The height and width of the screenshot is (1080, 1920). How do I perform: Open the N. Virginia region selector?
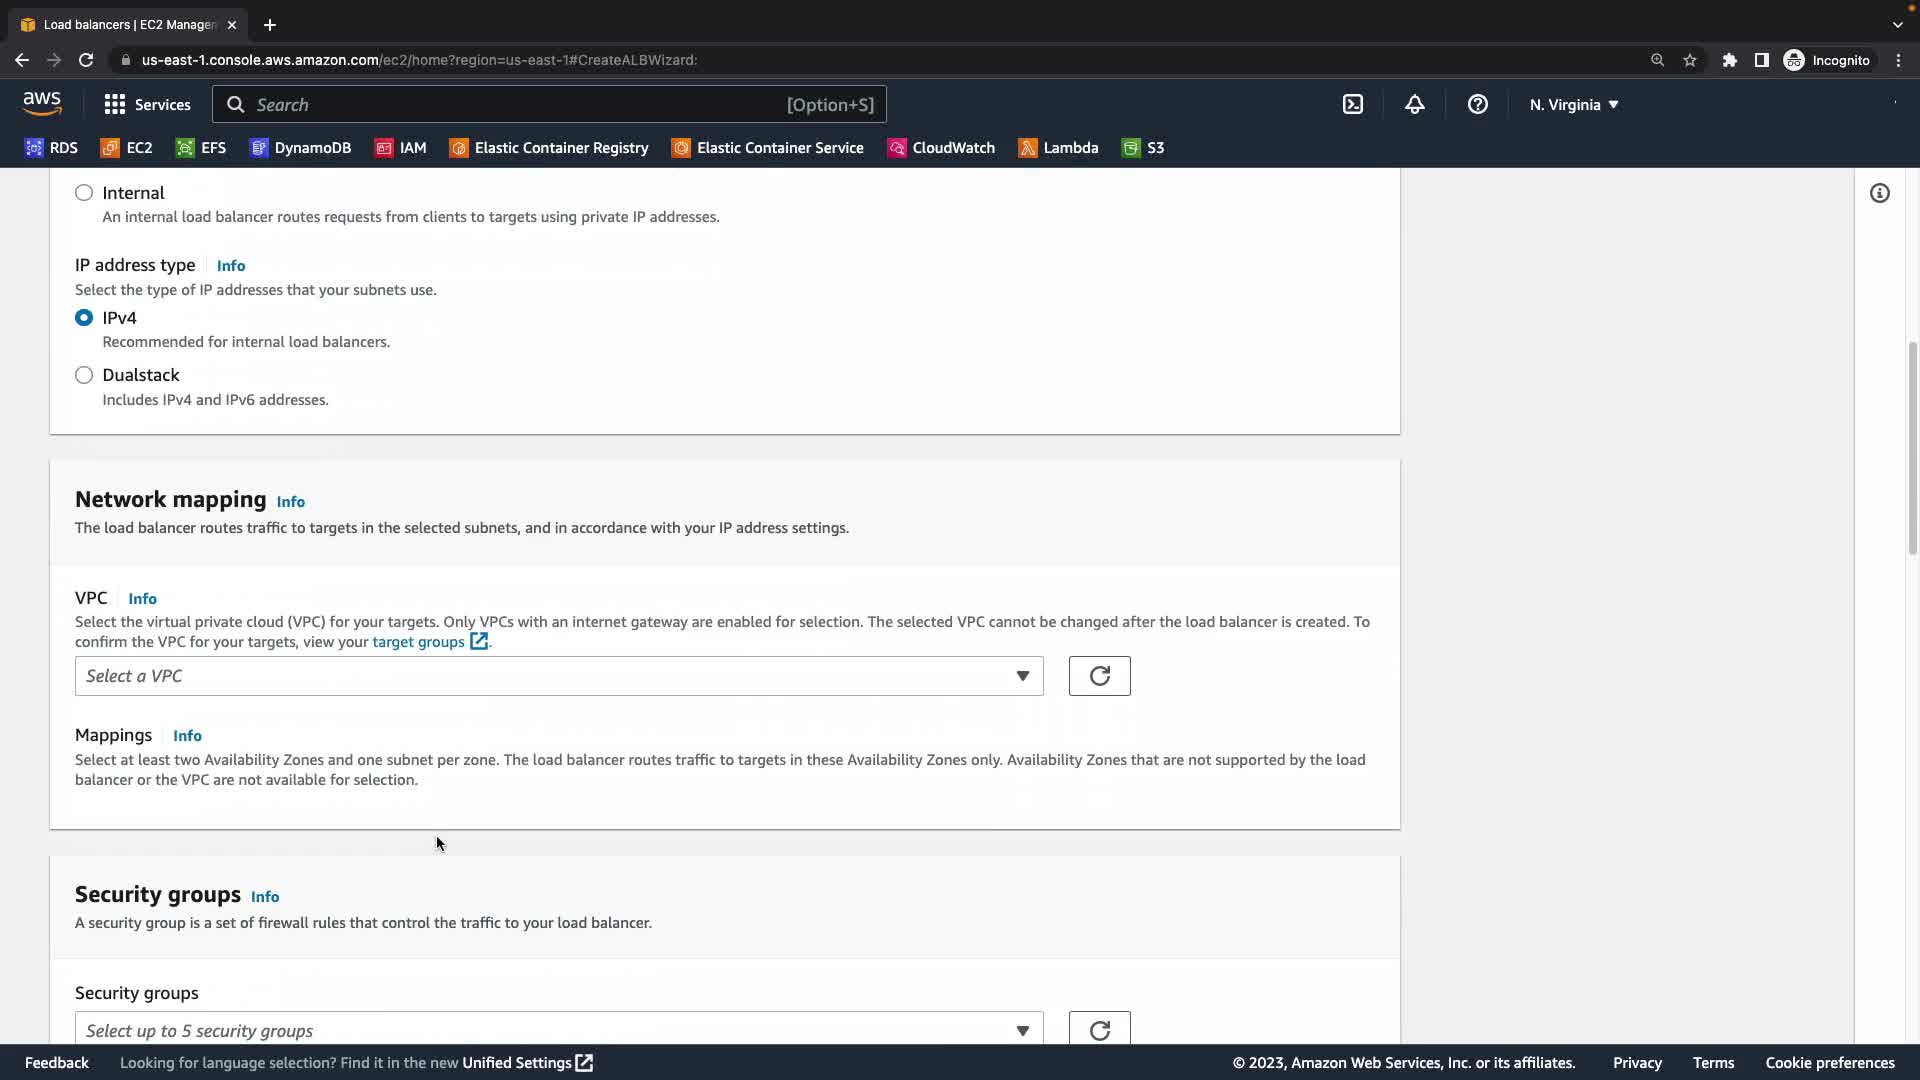click(1573, 104)
